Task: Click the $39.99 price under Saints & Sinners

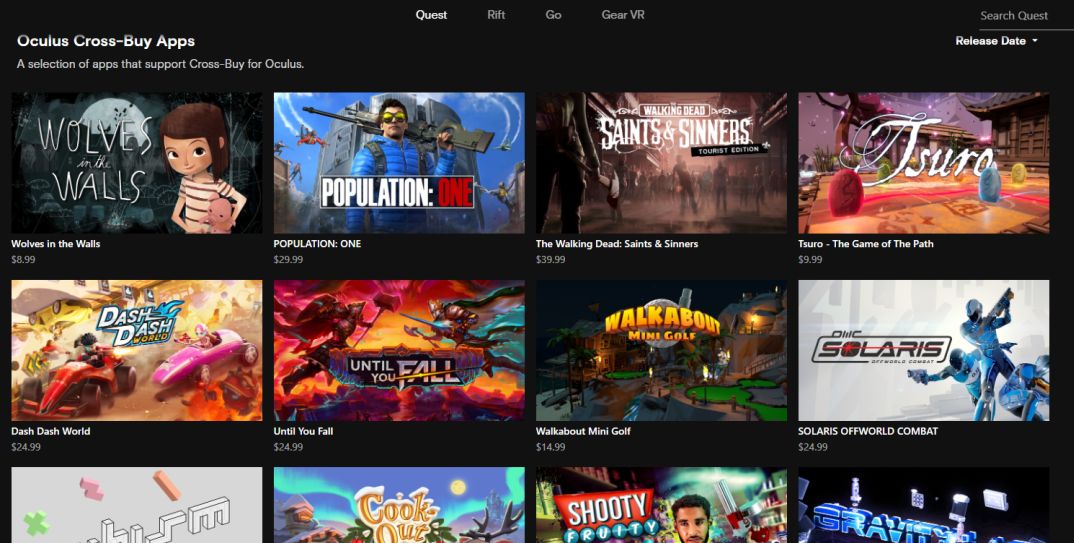Action: (551, 260)
